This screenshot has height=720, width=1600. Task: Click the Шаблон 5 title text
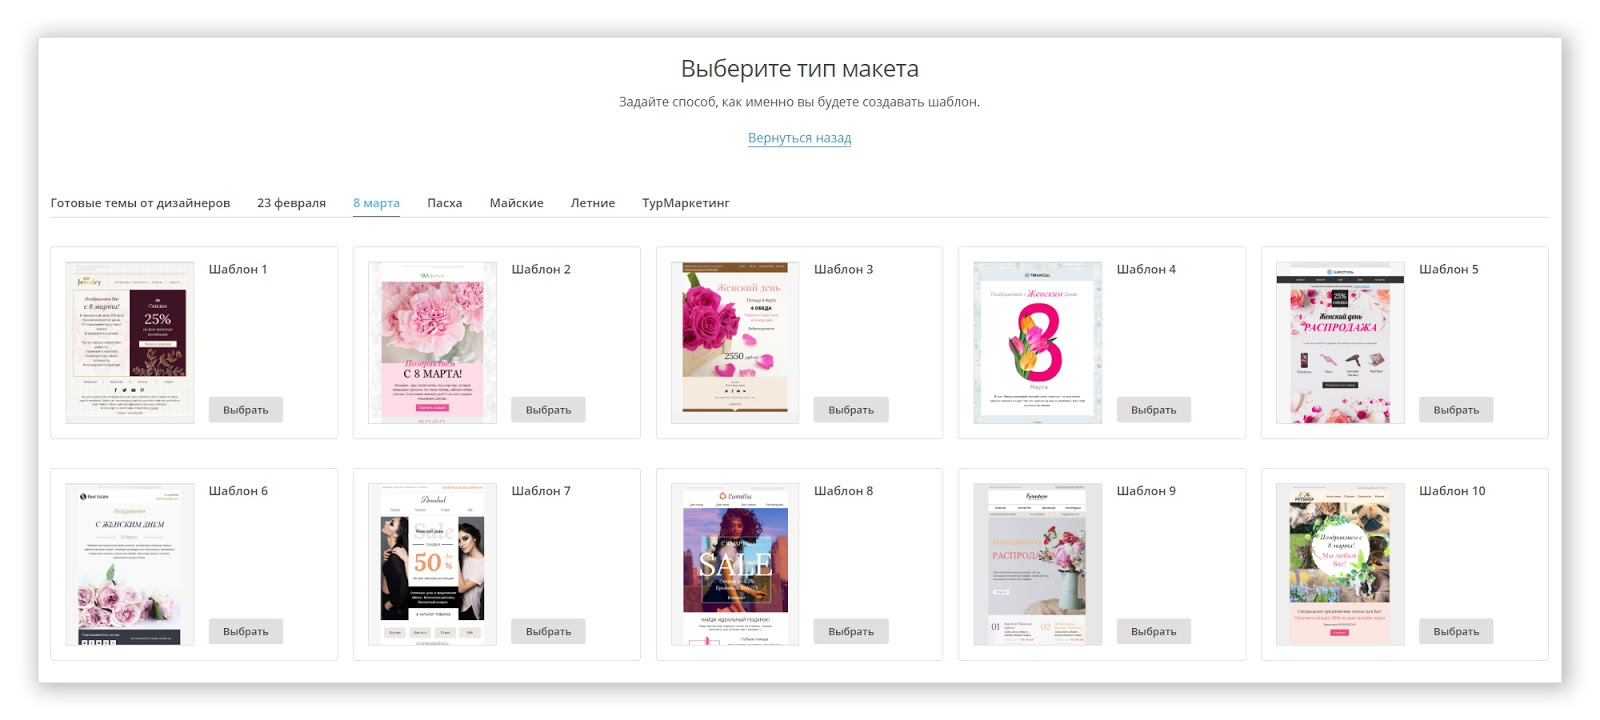pos(1449,269)
